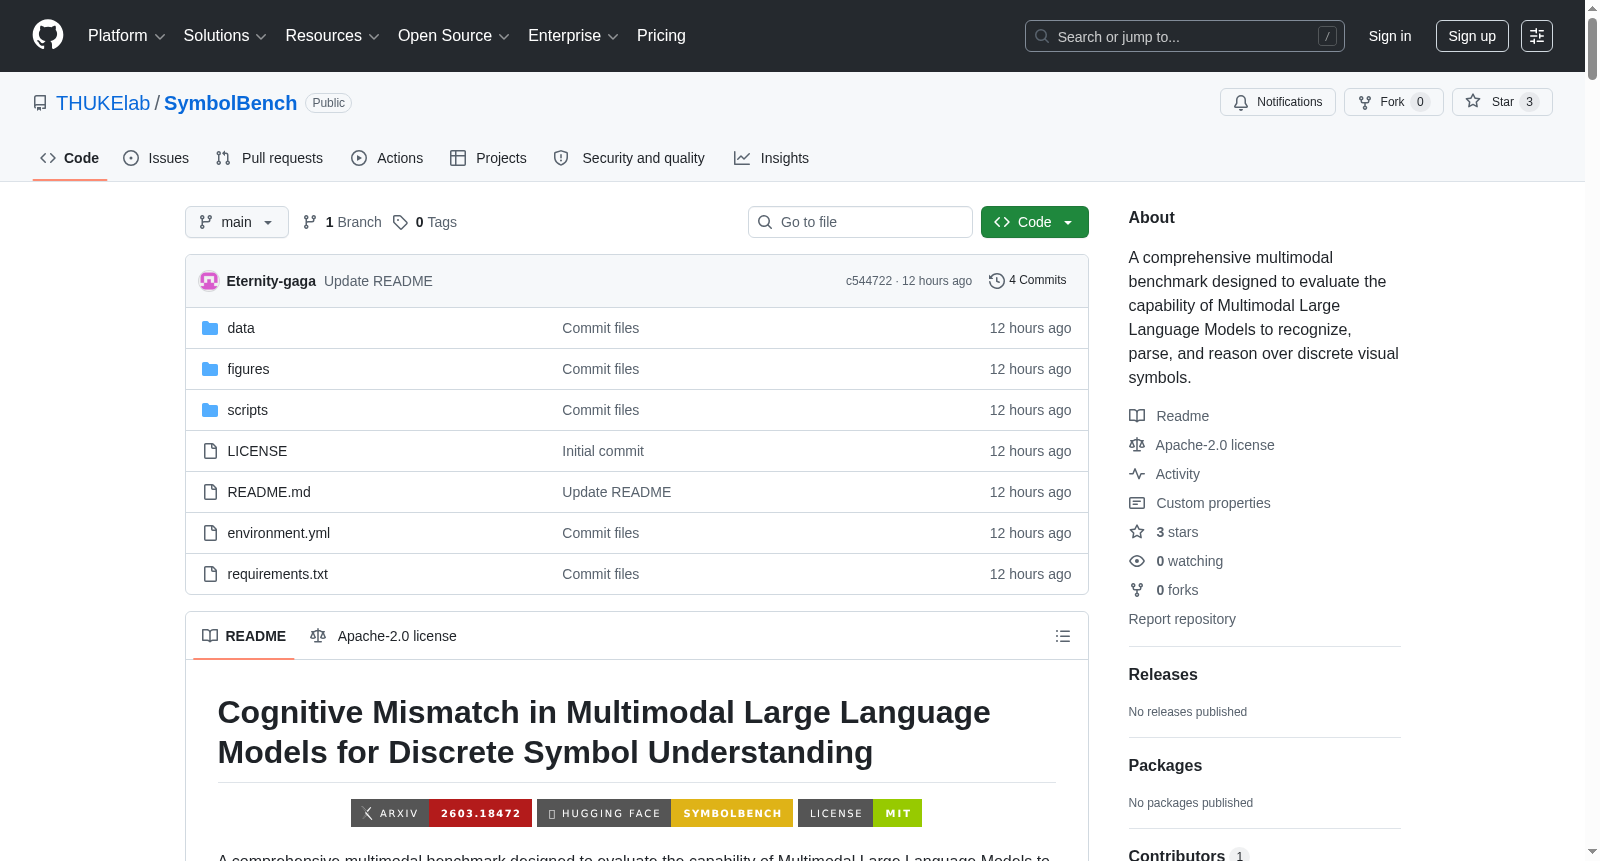Expand the Solutions menu
1600x861 pixels.
tap(225, 36)
